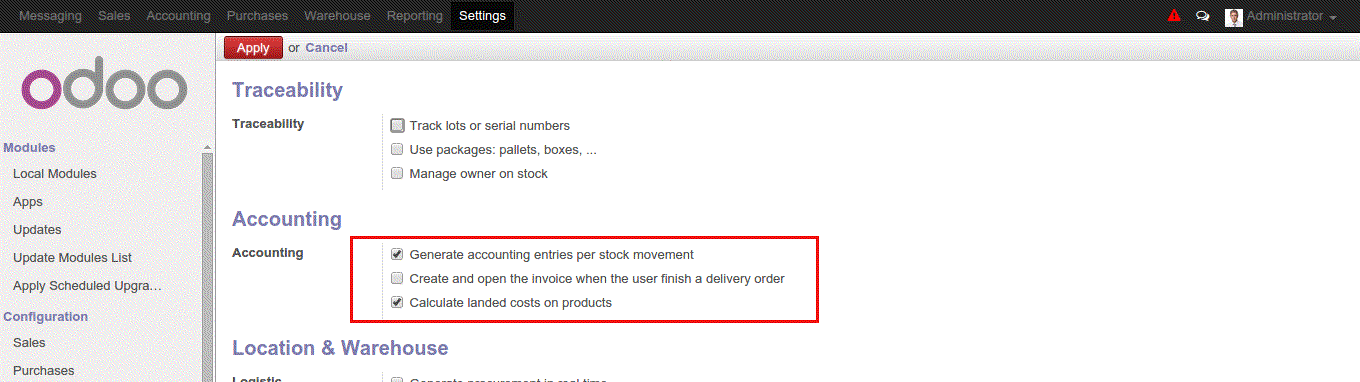Enable Track lots or serial numbers
The image size is (1360, 382).
(397, 126)
